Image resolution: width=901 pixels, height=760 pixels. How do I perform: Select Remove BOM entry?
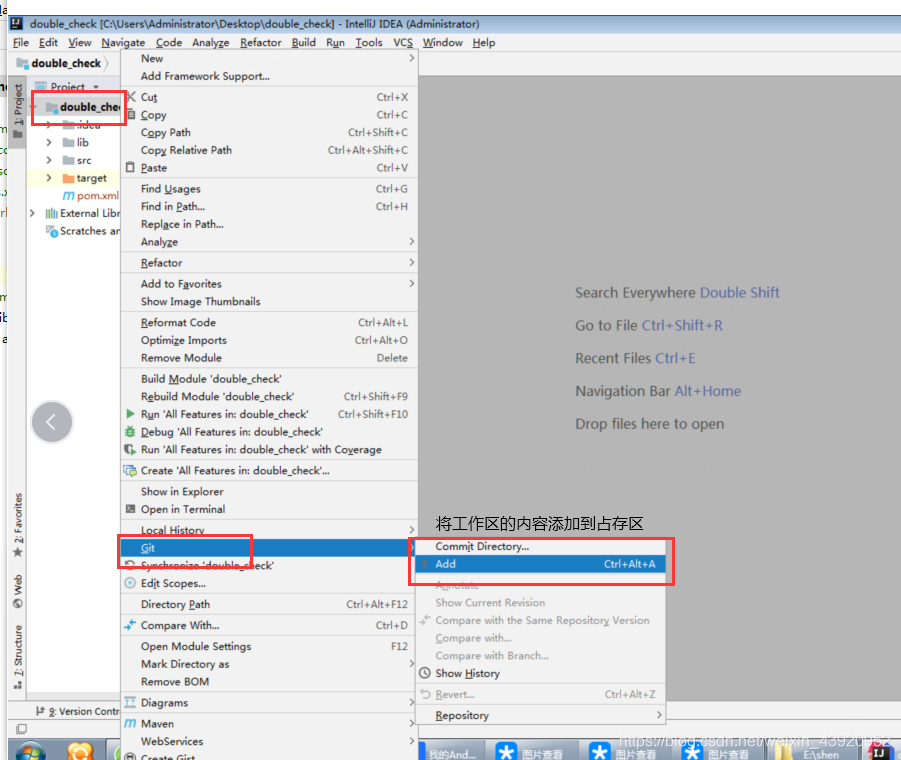point(269,681)
